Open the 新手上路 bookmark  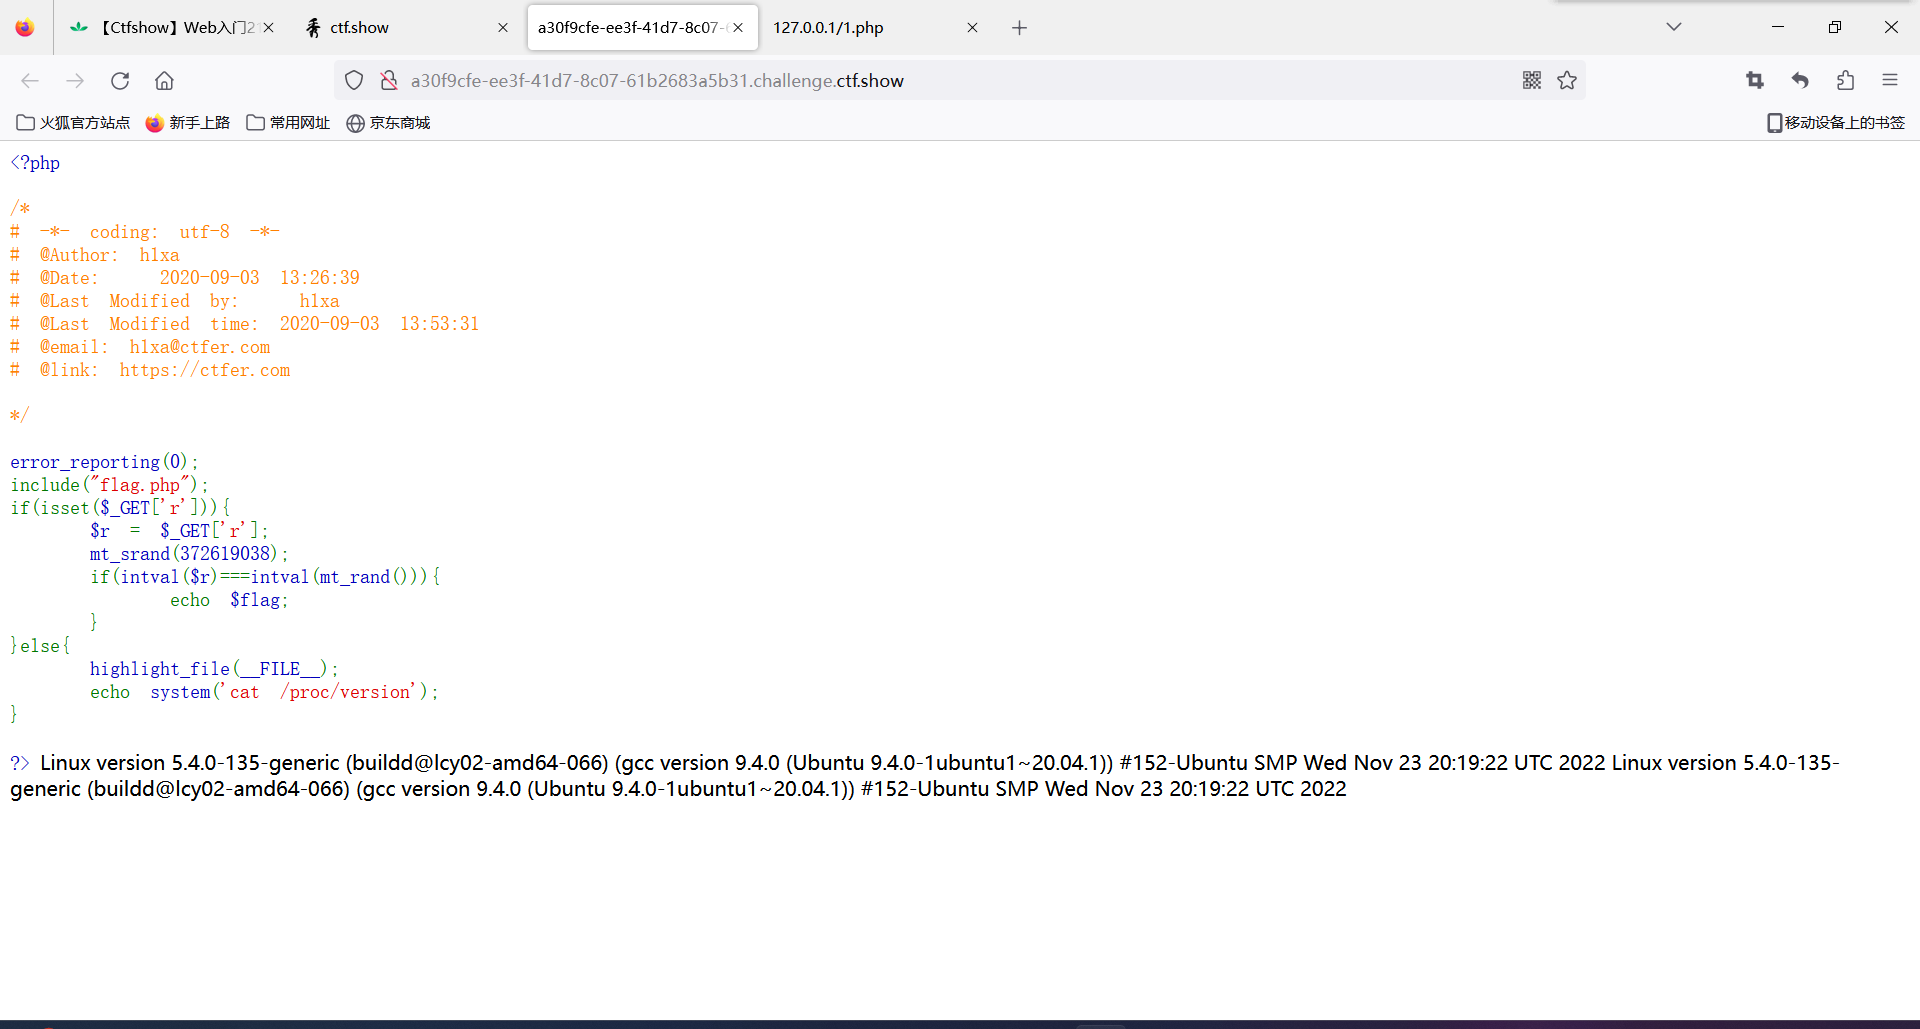[188, 123]
